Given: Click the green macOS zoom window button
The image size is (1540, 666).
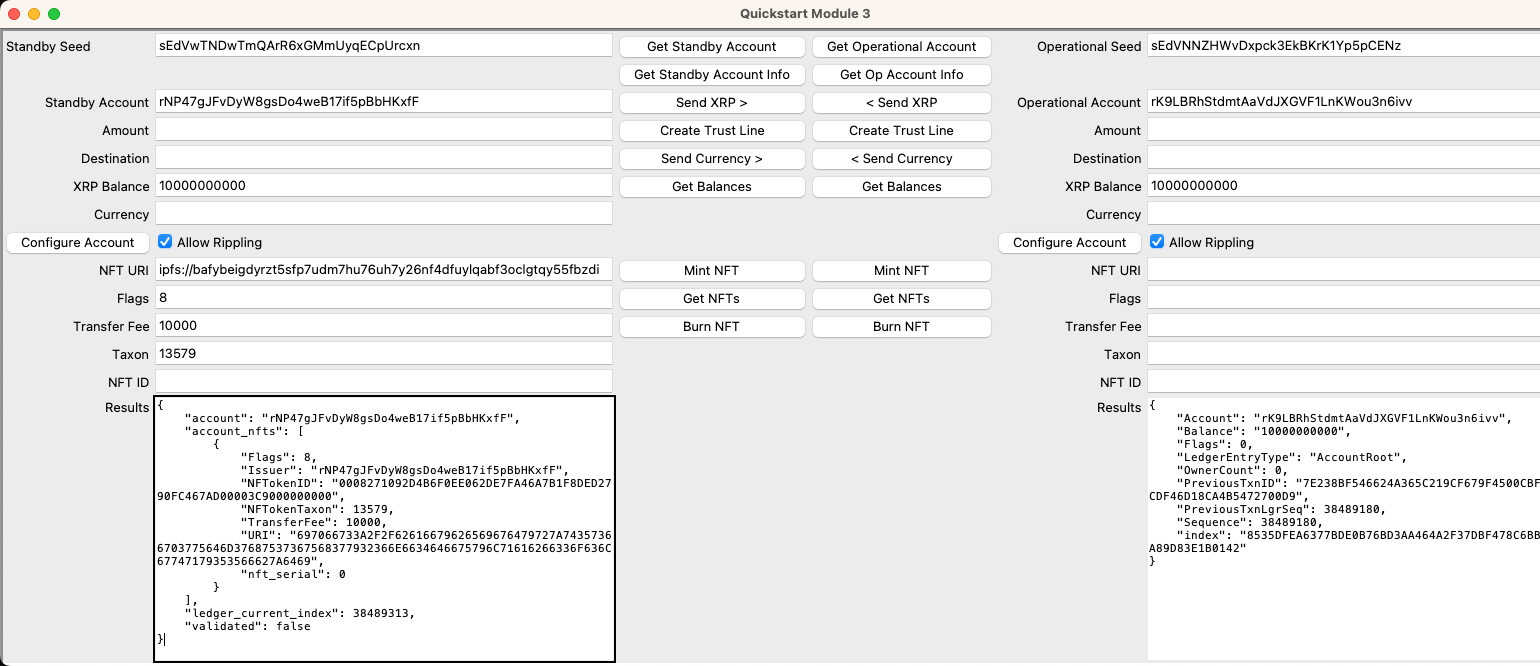Looking at the screenshot, I should point(54,14).
